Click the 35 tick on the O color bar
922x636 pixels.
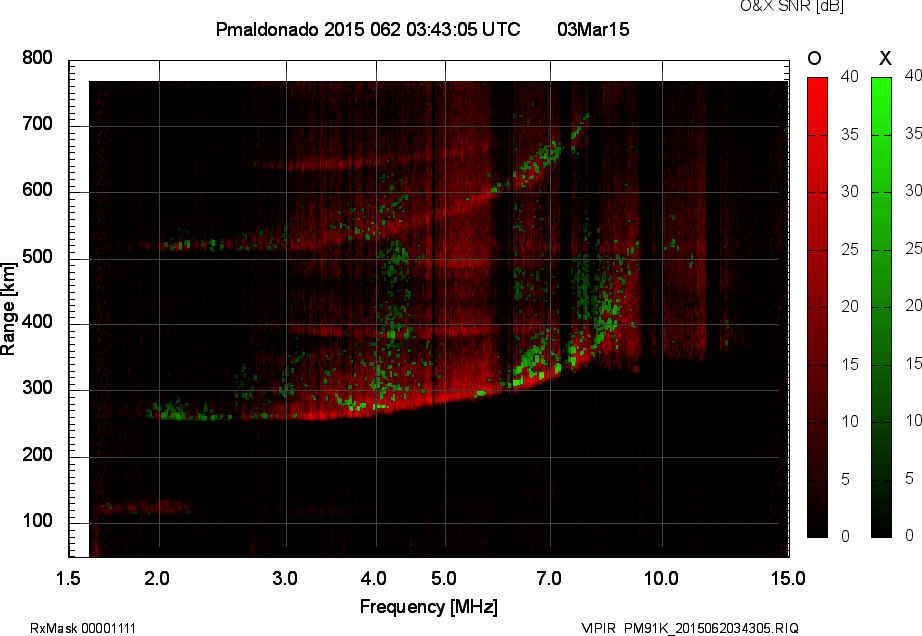pos(850,135)
